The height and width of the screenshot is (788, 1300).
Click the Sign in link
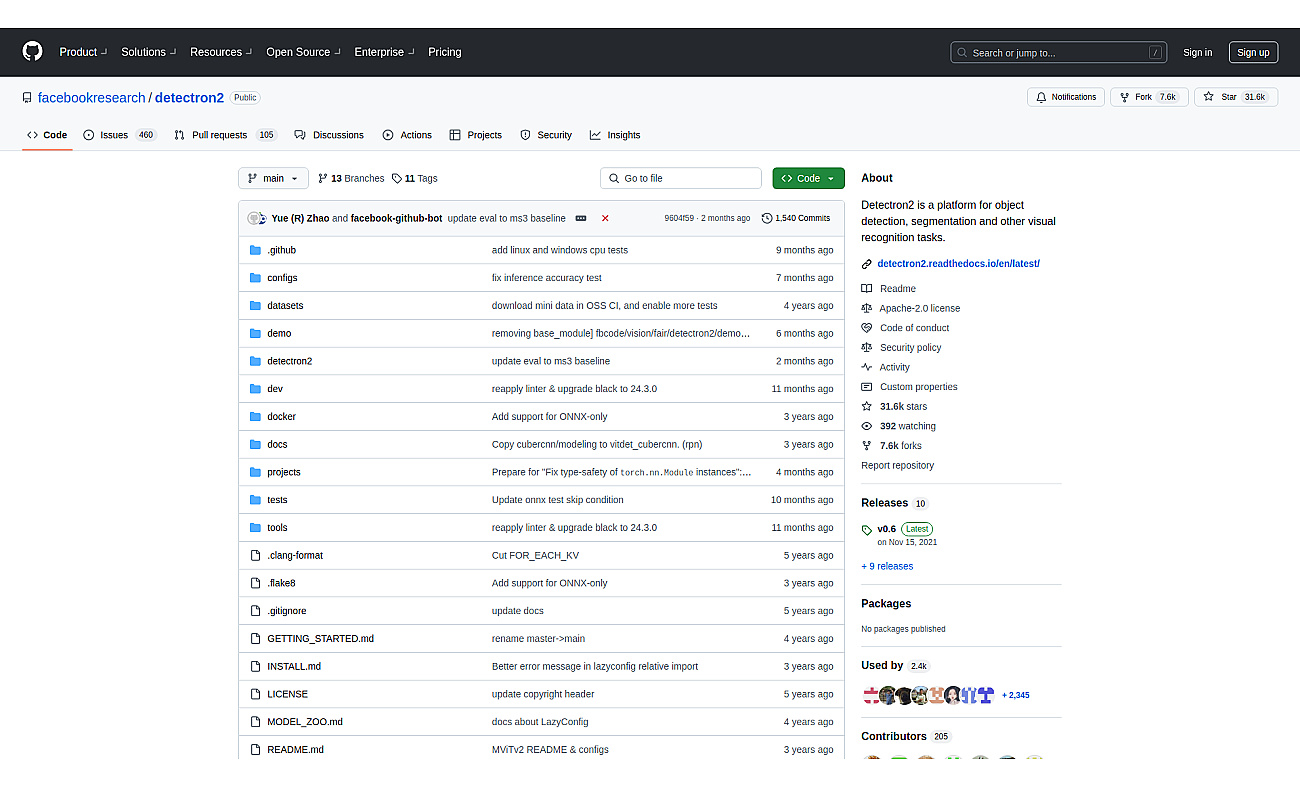pos(1197,53)
